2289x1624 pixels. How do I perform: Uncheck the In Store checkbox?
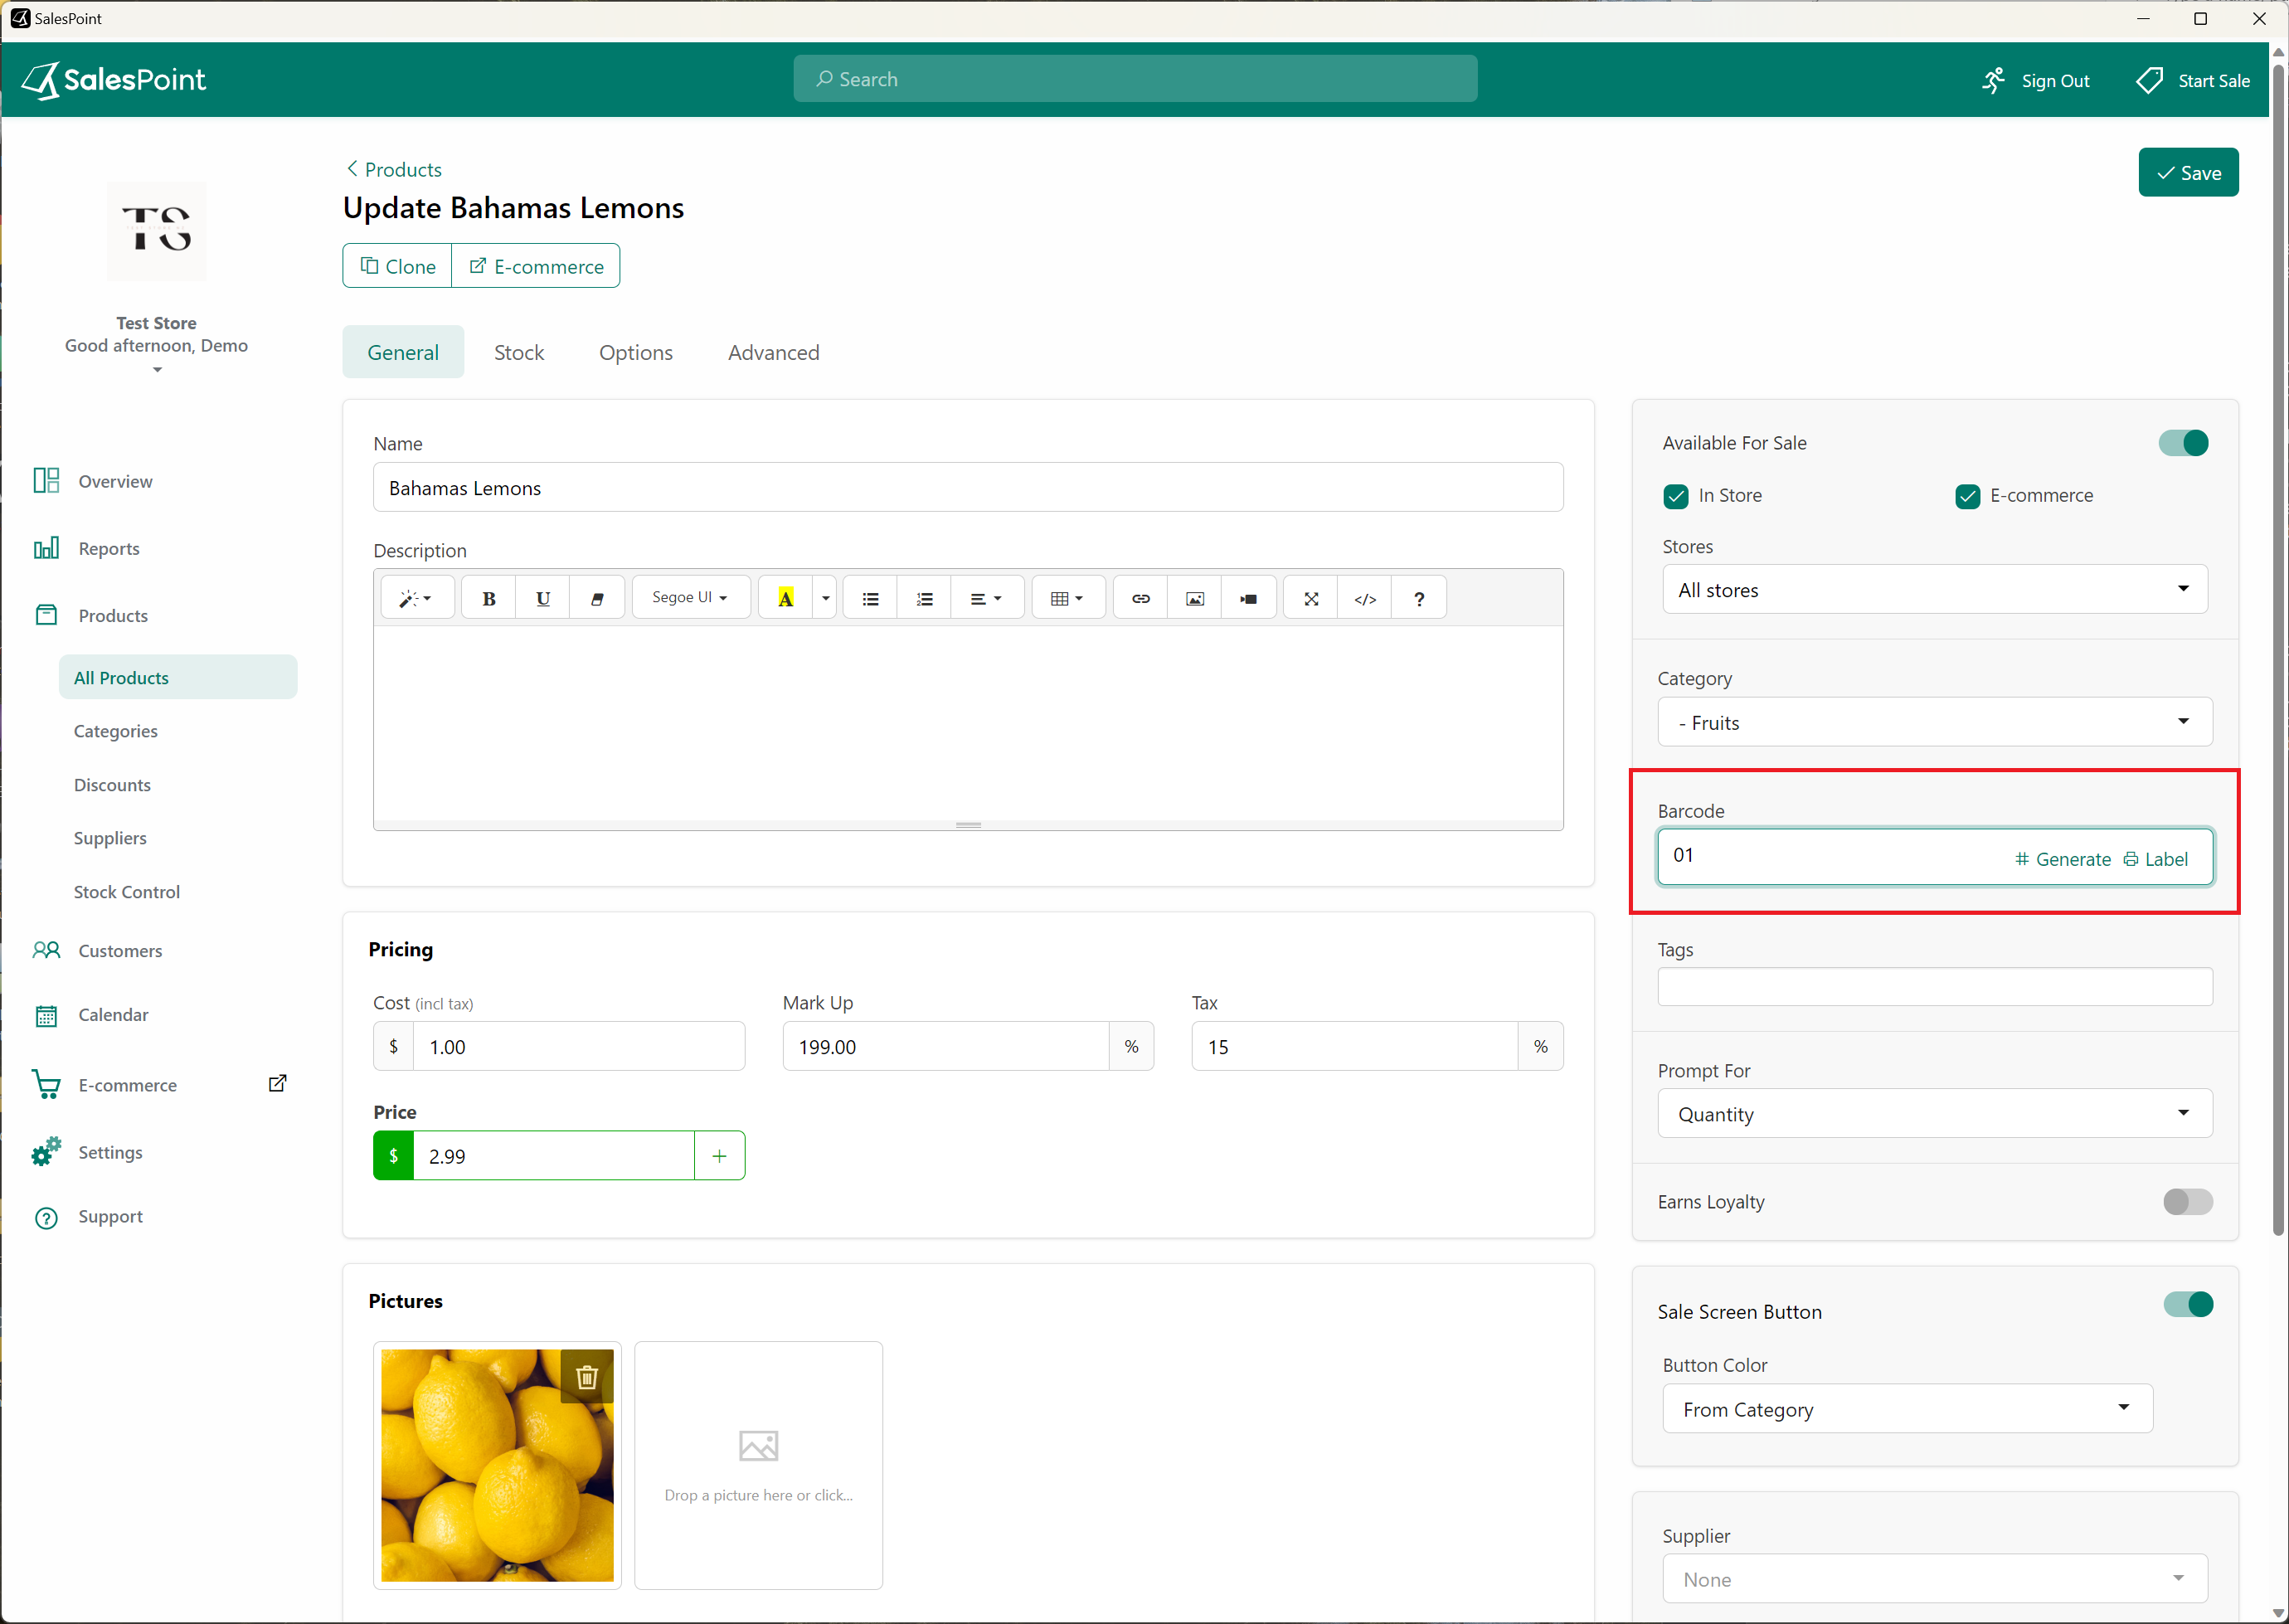coord(1676,496)
